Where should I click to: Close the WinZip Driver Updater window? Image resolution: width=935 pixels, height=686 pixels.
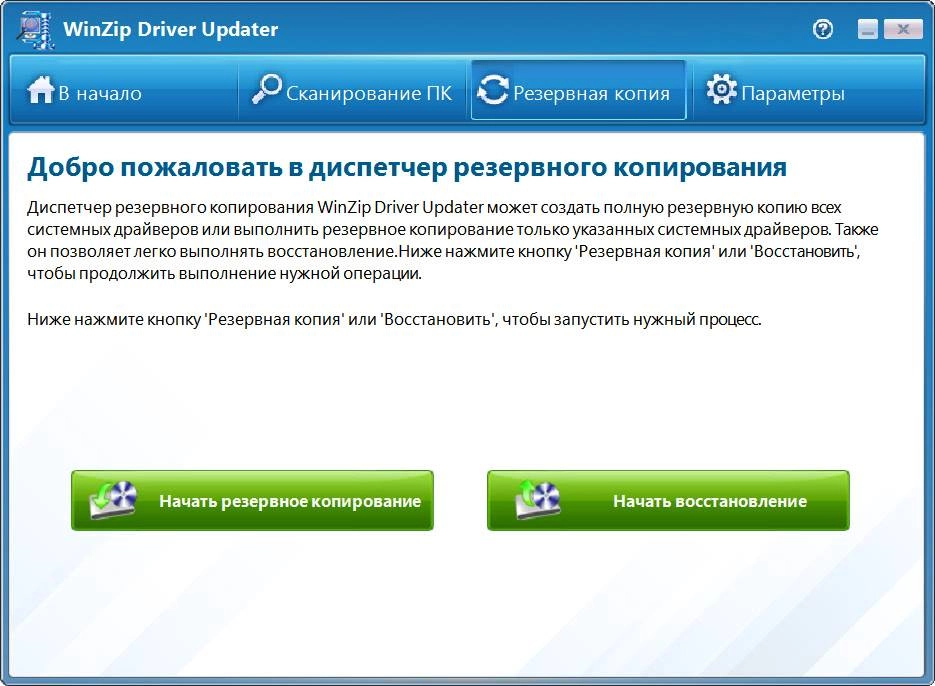[x=903, y=29]
